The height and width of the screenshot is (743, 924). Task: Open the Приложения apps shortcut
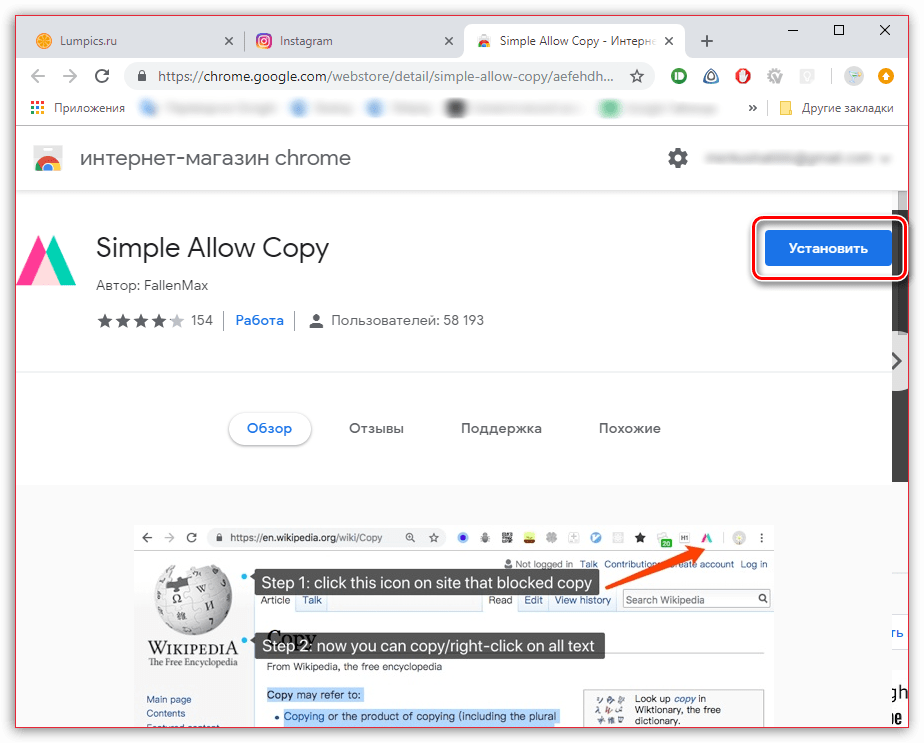coord(78,108)
